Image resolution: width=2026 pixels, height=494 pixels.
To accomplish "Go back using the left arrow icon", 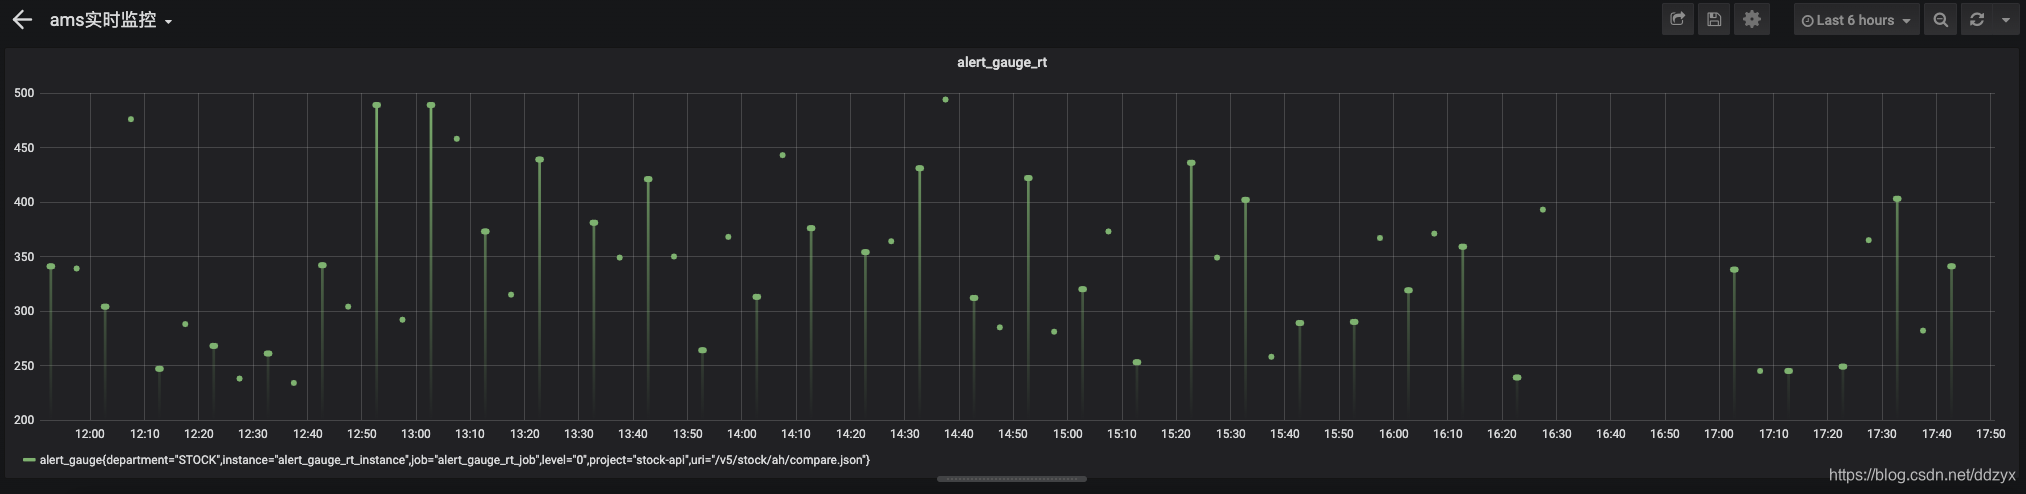I will click(22, 20).
